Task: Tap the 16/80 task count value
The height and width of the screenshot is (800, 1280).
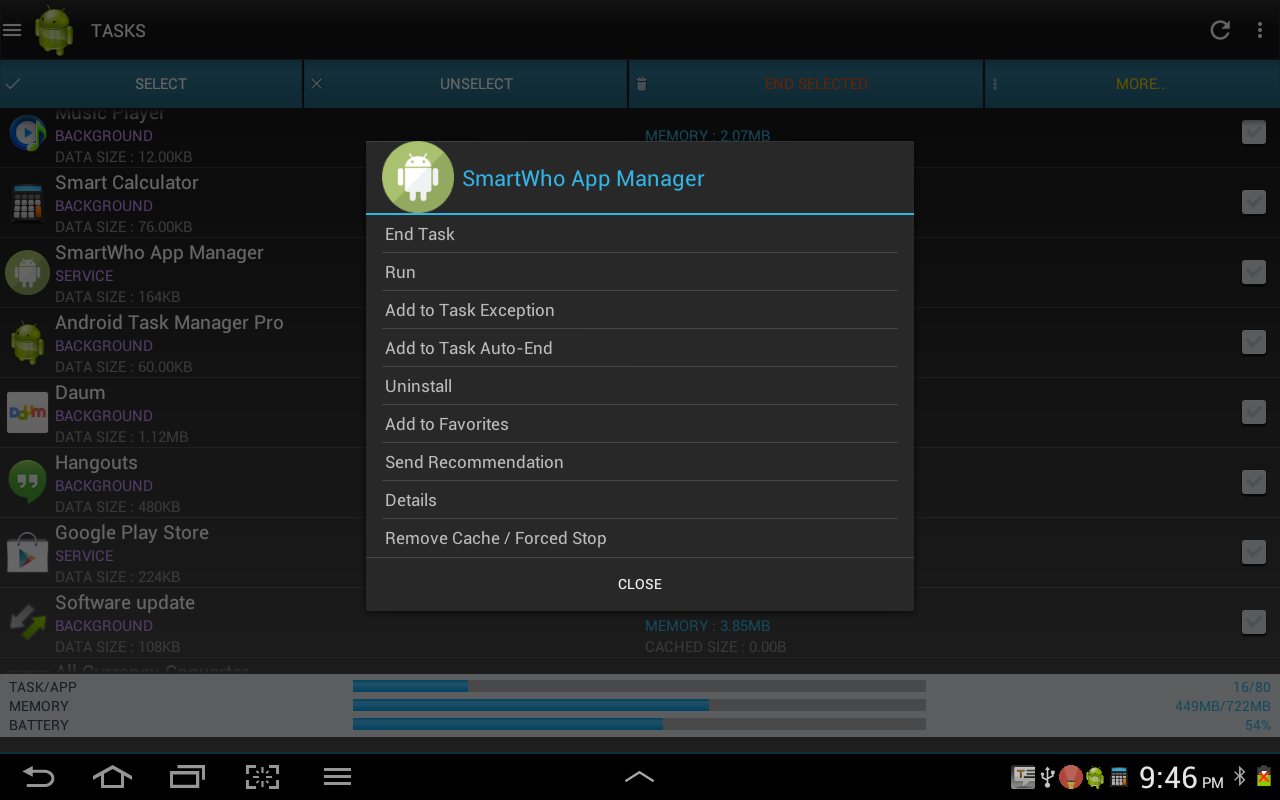Action: [1252, 687]
